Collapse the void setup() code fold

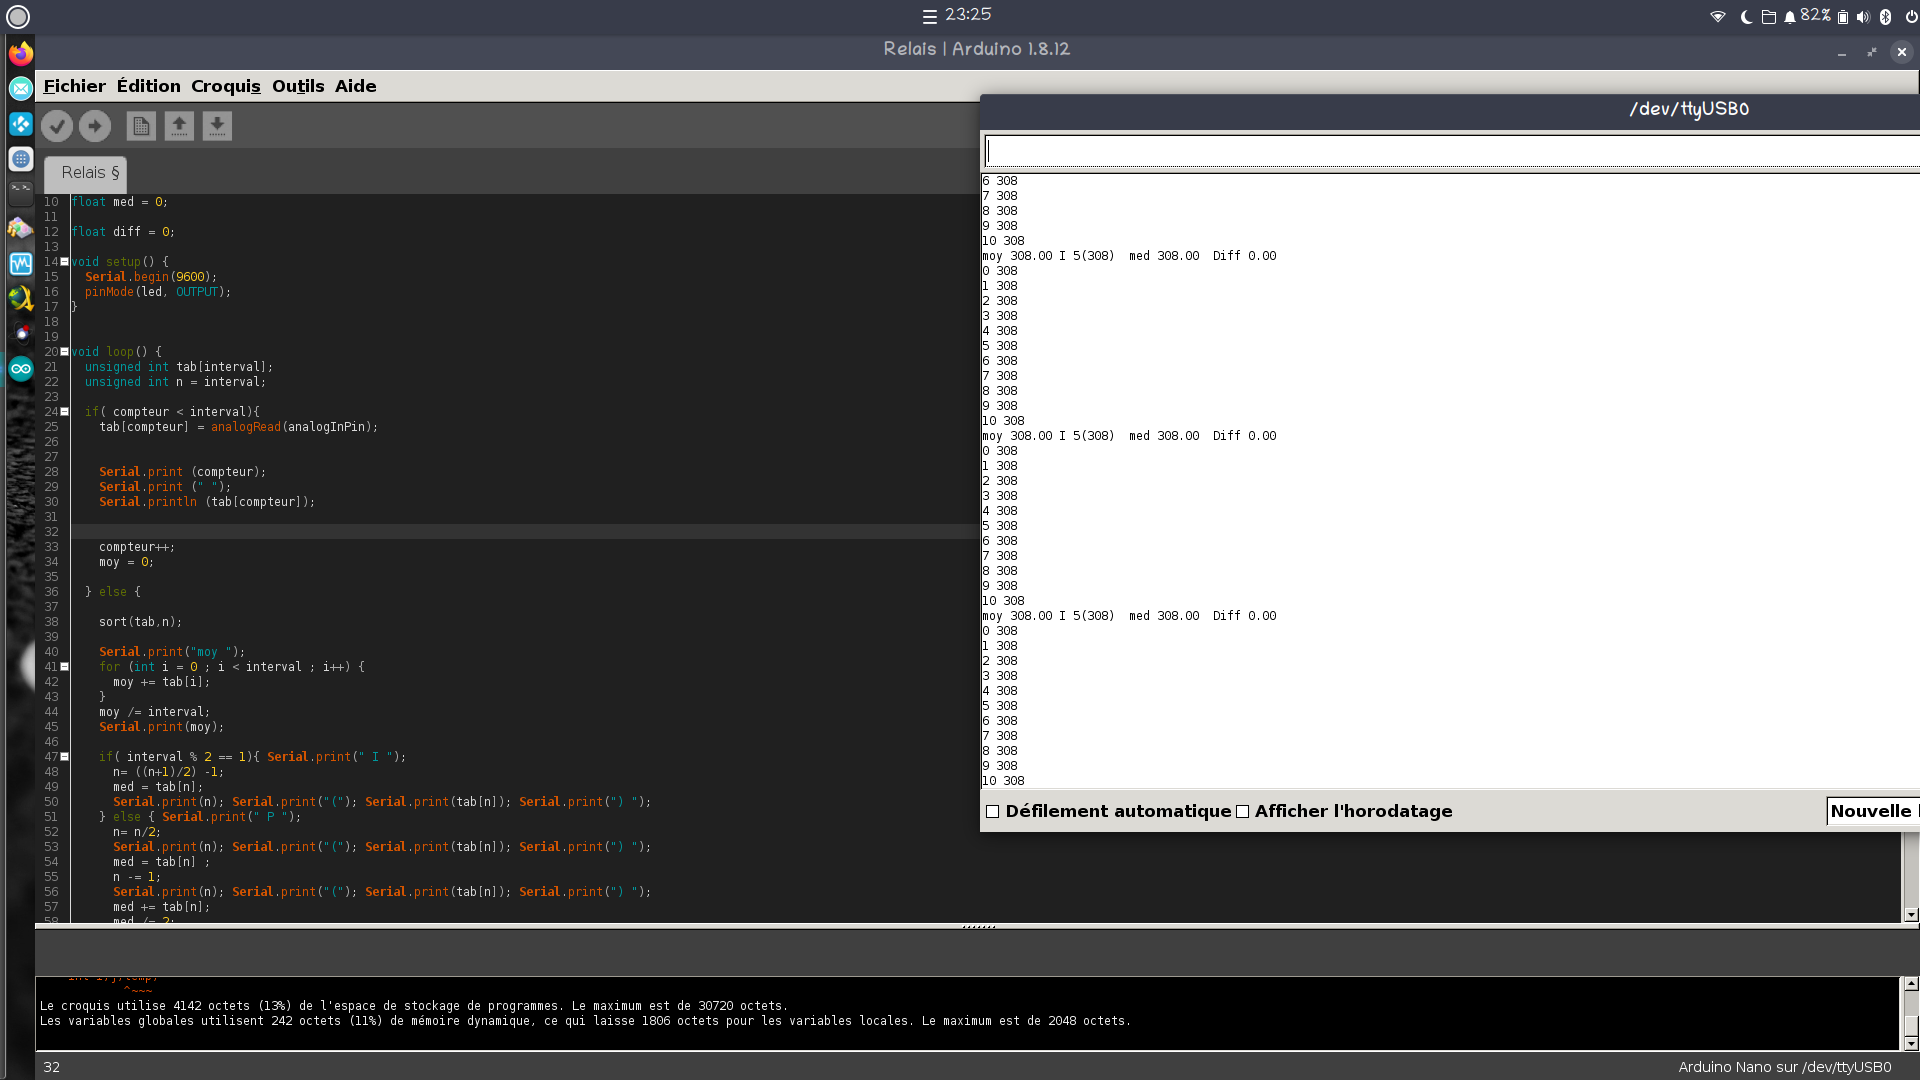point(64,259)
